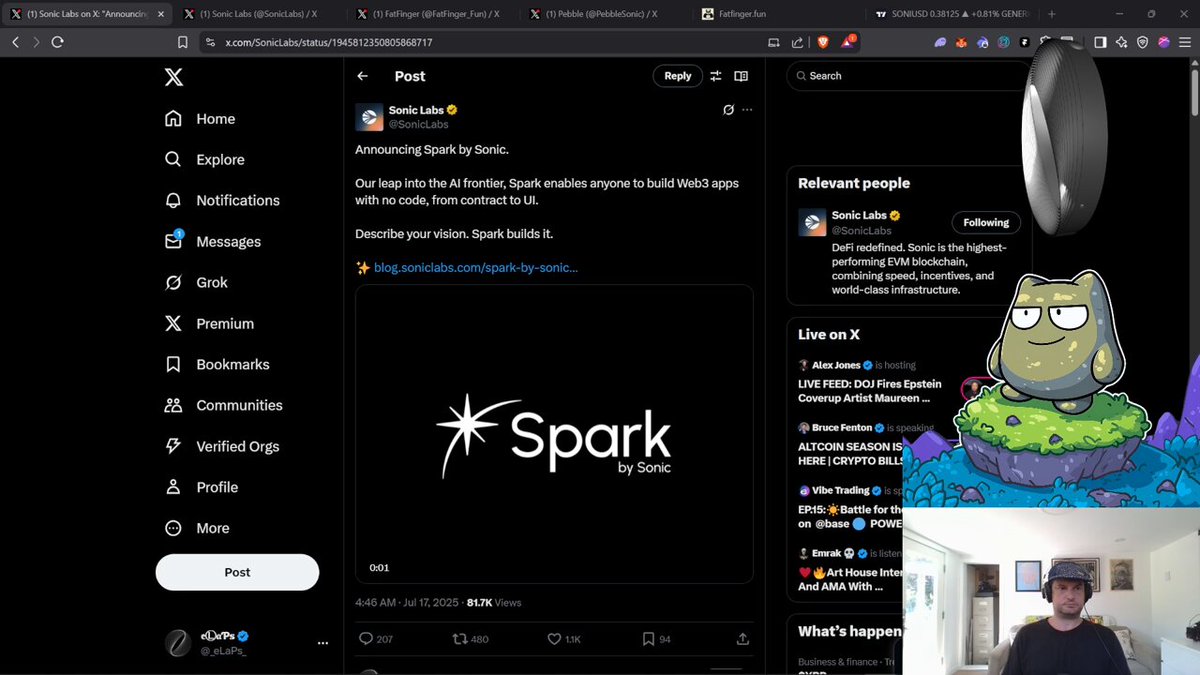Screen dimensions: 1200x675
Task: Open blog.soniclabs.com/spark-by-sonic link
Action: pos(476,267)
